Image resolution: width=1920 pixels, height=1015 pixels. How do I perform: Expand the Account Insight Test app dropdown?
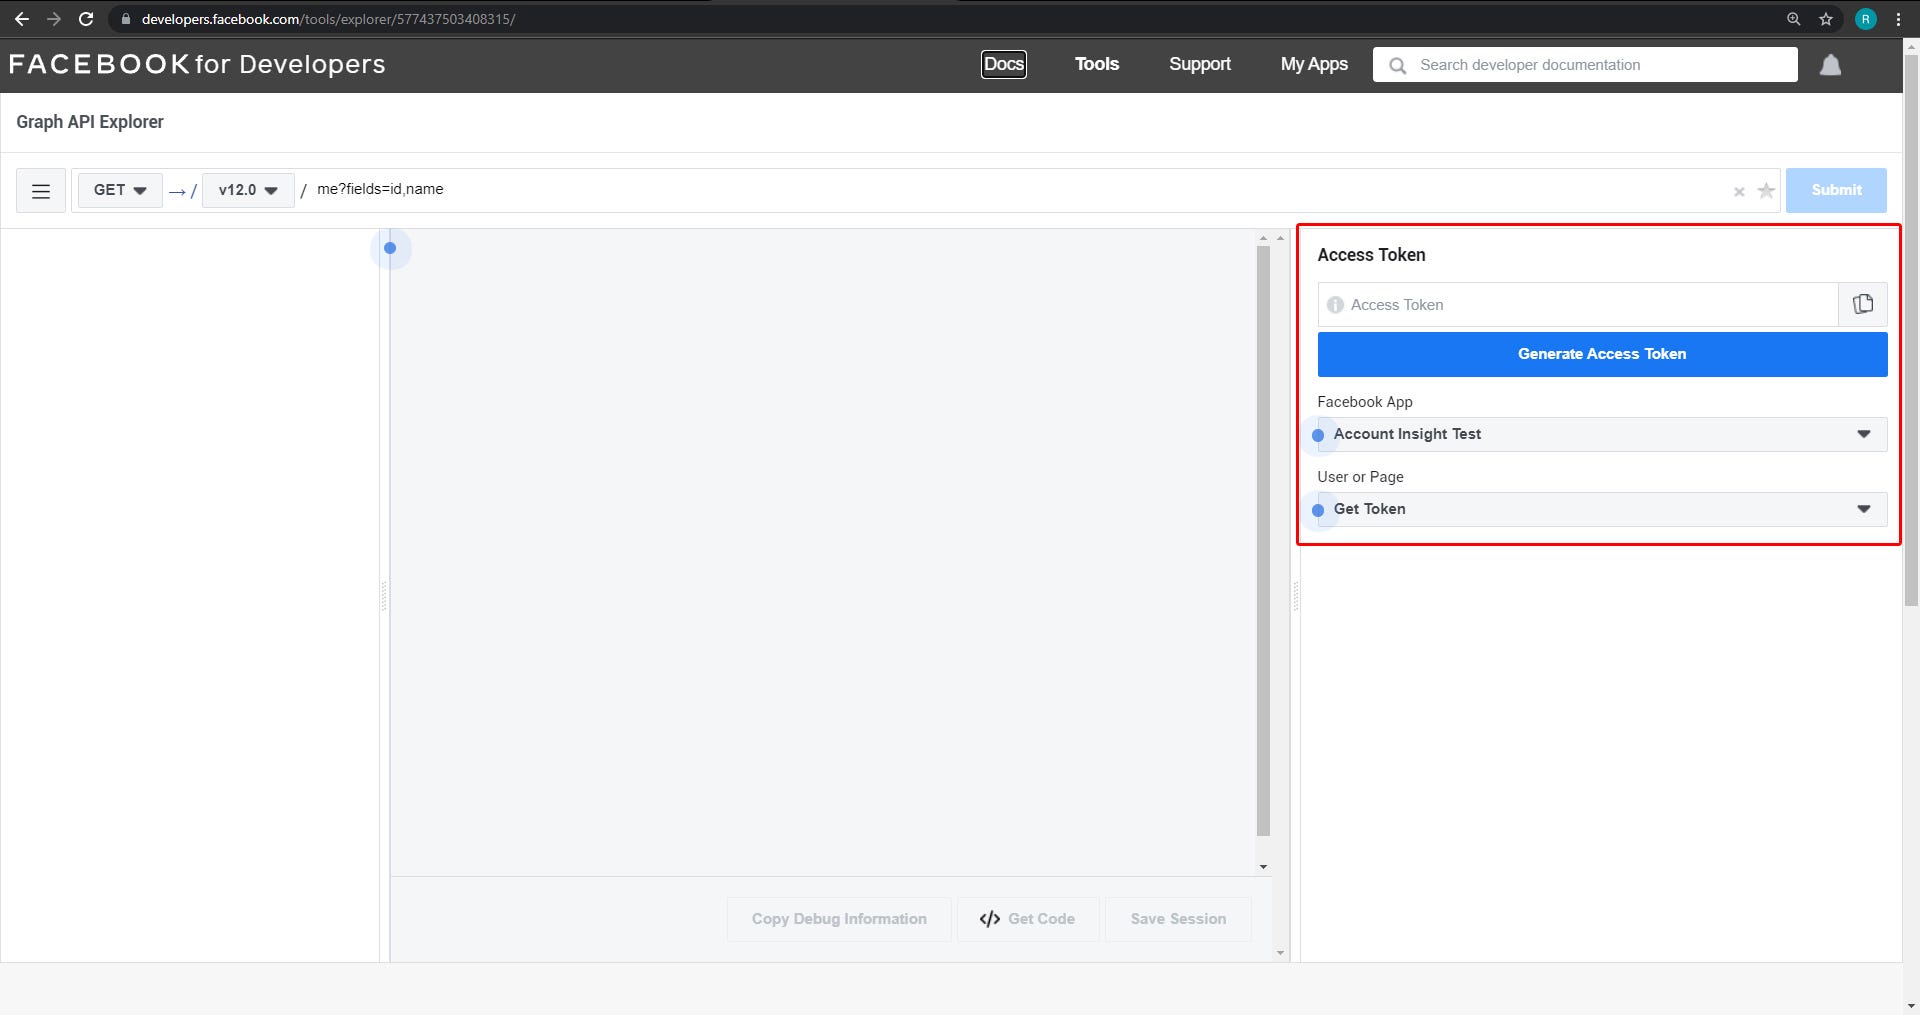click(1603, 434)
